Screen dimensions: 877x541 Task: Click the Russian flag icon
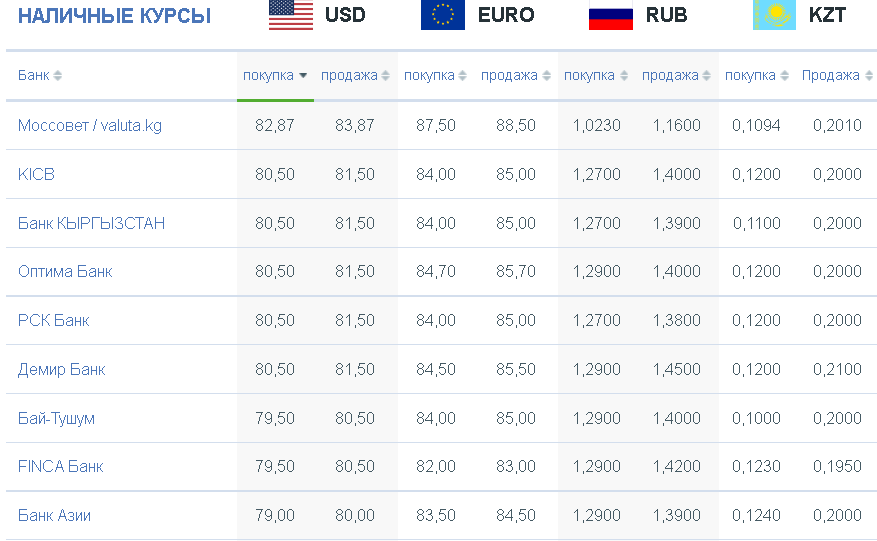click(x=610, y=16)
